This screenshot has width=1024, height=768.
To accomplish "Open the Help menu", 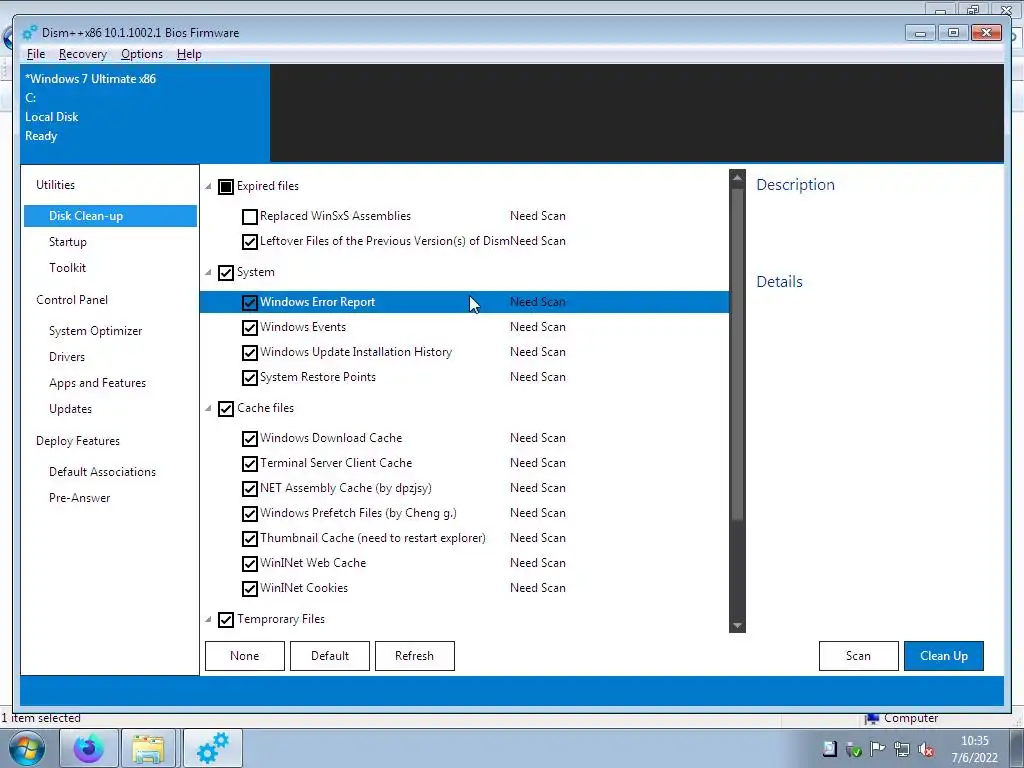I will [189, 54].
